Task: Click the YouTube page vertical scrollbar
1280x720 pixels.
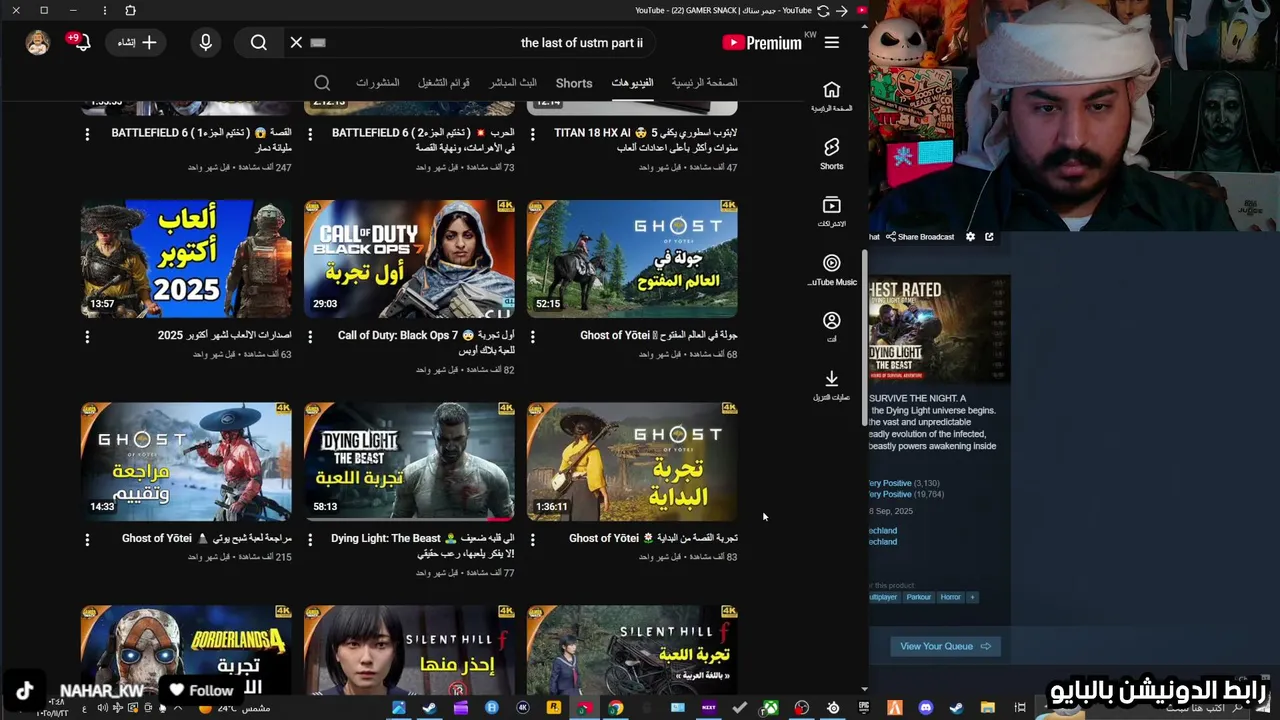Action: click(865, 340)
